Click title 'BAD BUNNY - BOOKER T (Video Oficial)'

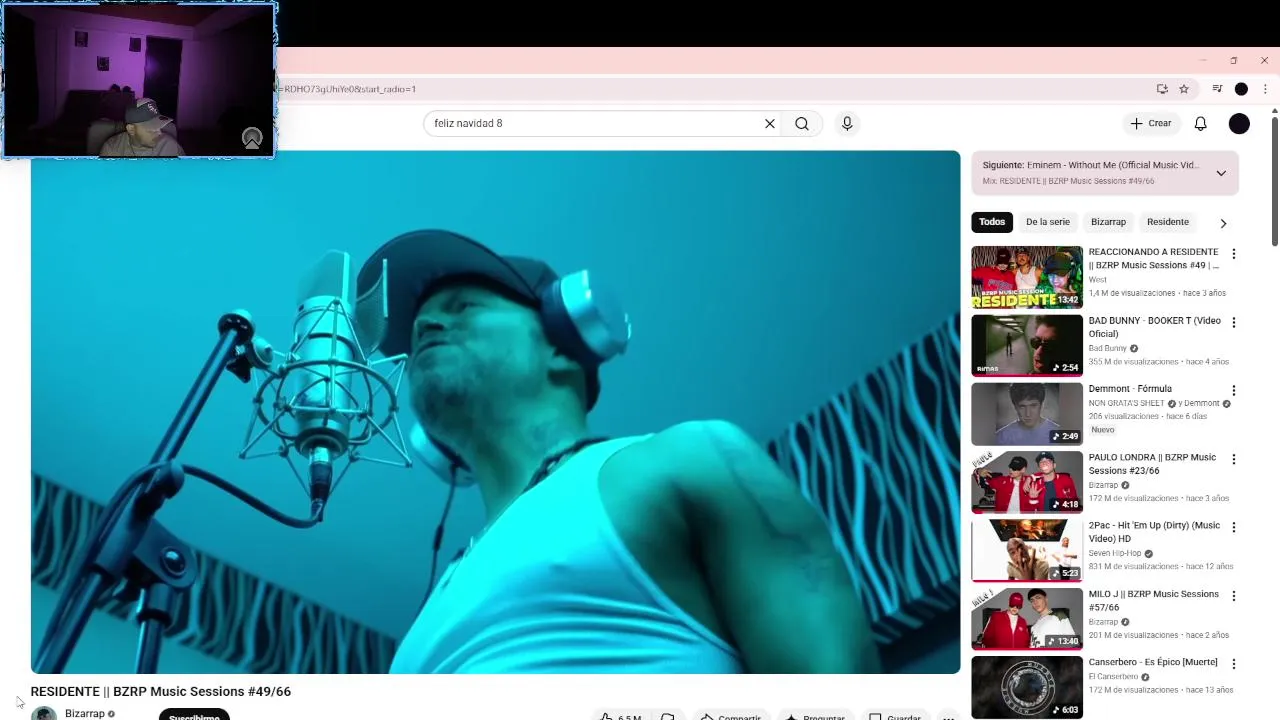pyautogui.click(x=1155, y=327)
